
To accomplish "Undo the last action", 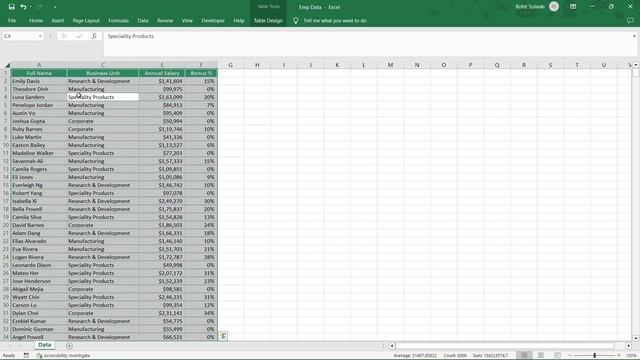I will click(23, 7).
